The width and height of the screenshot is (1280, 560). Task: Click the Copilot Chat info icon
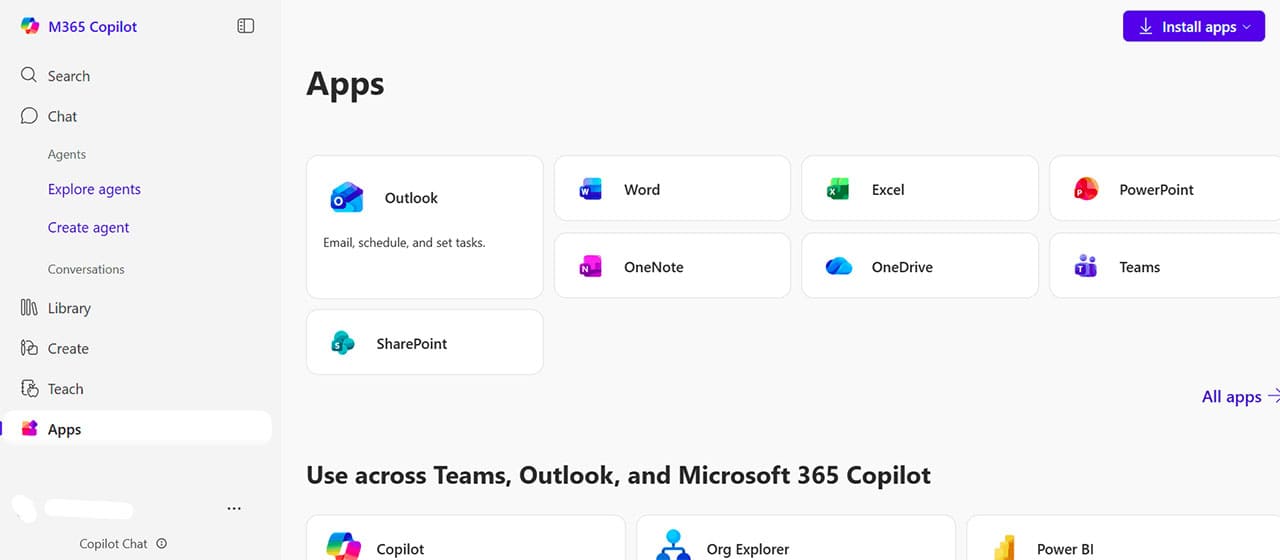[162, 544]
